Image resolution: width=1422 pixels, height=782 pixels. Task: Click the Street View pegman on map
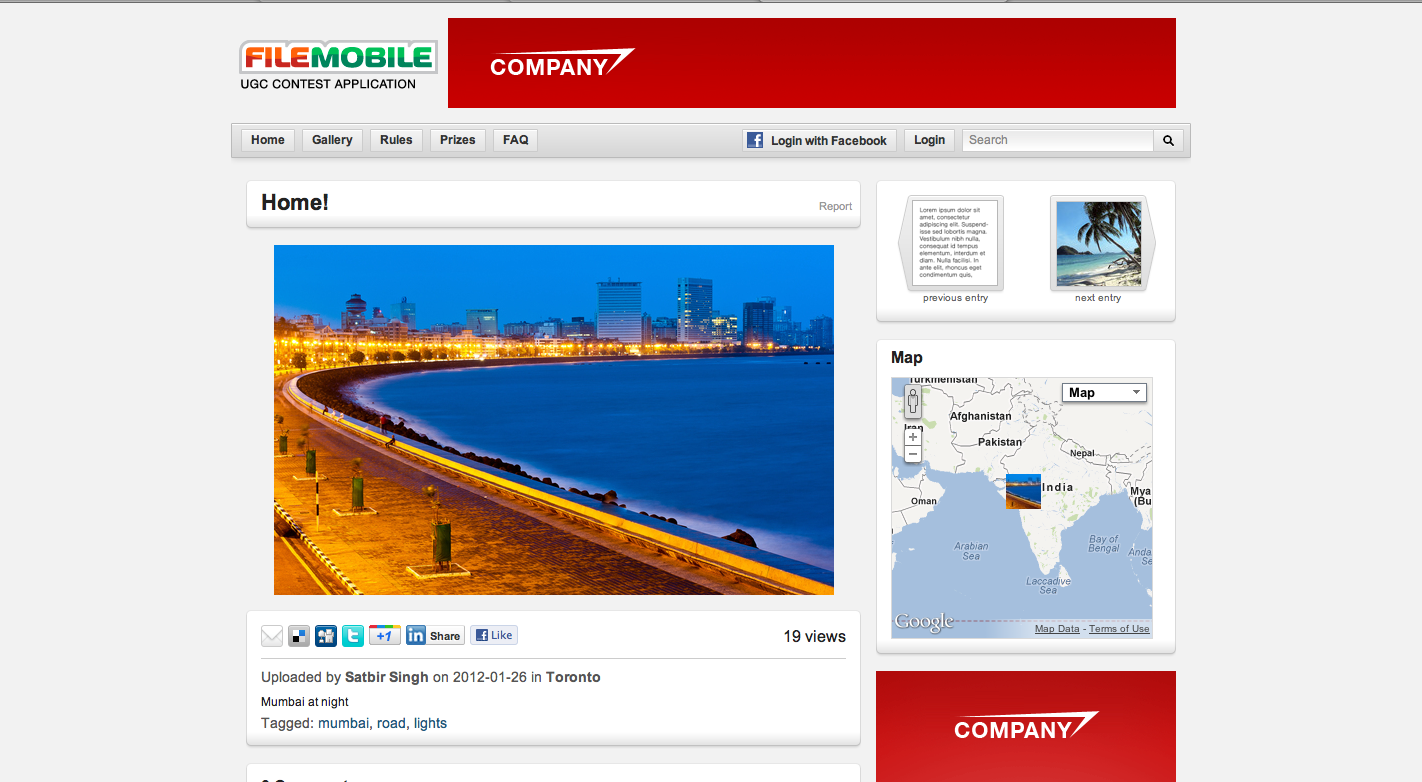(913, 402)
